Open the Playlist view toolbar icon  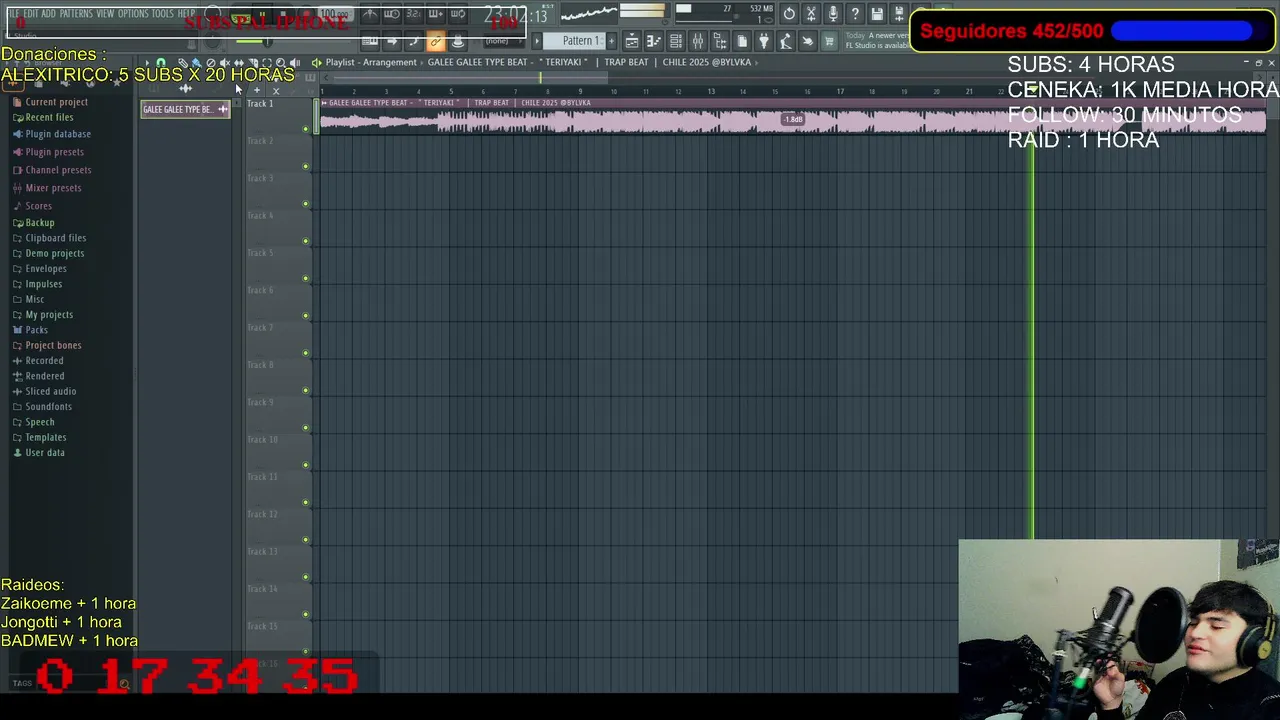(632, 41)
